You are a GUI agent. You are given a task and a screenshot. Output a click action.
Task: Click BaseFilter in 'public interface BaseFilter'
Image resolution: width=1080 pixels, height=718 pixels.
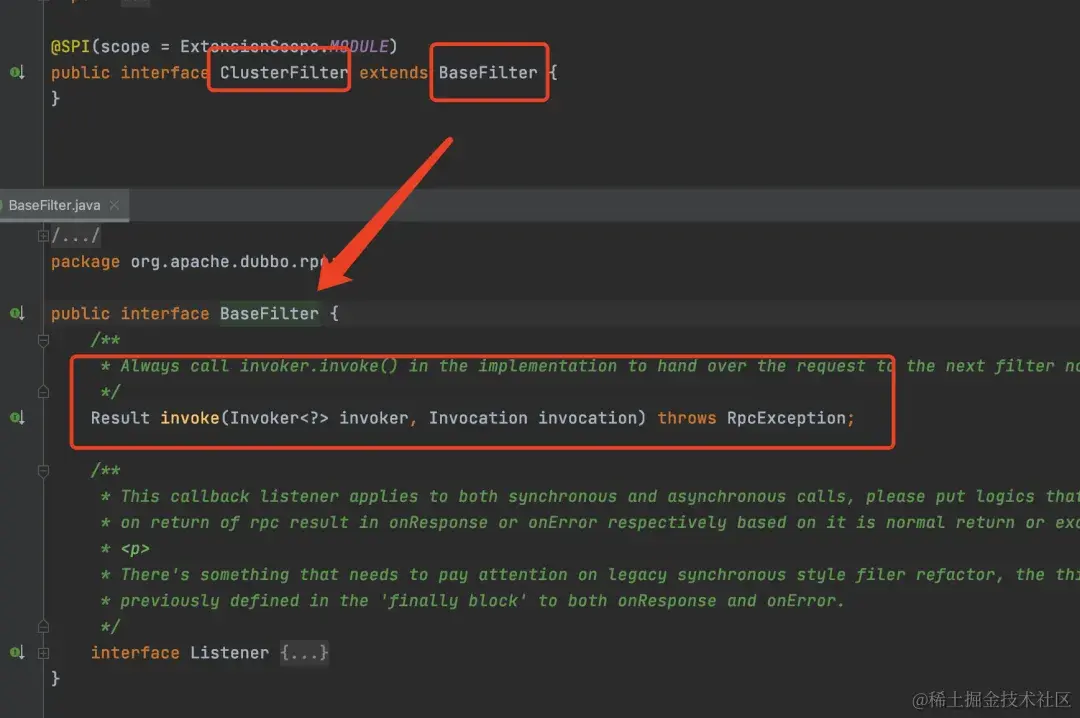(269, 314)
